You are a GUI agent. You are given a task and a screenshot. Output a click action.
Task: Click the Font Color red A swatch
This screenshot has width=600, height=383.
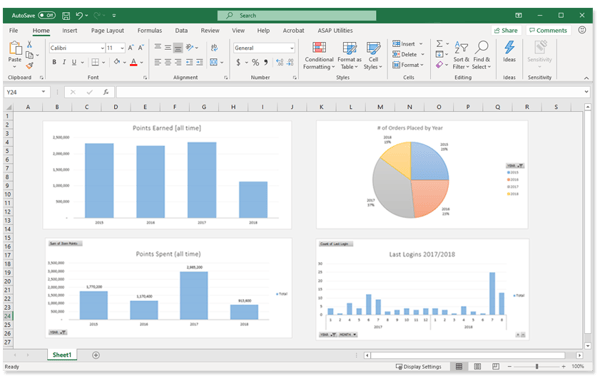tap(134, 62)
